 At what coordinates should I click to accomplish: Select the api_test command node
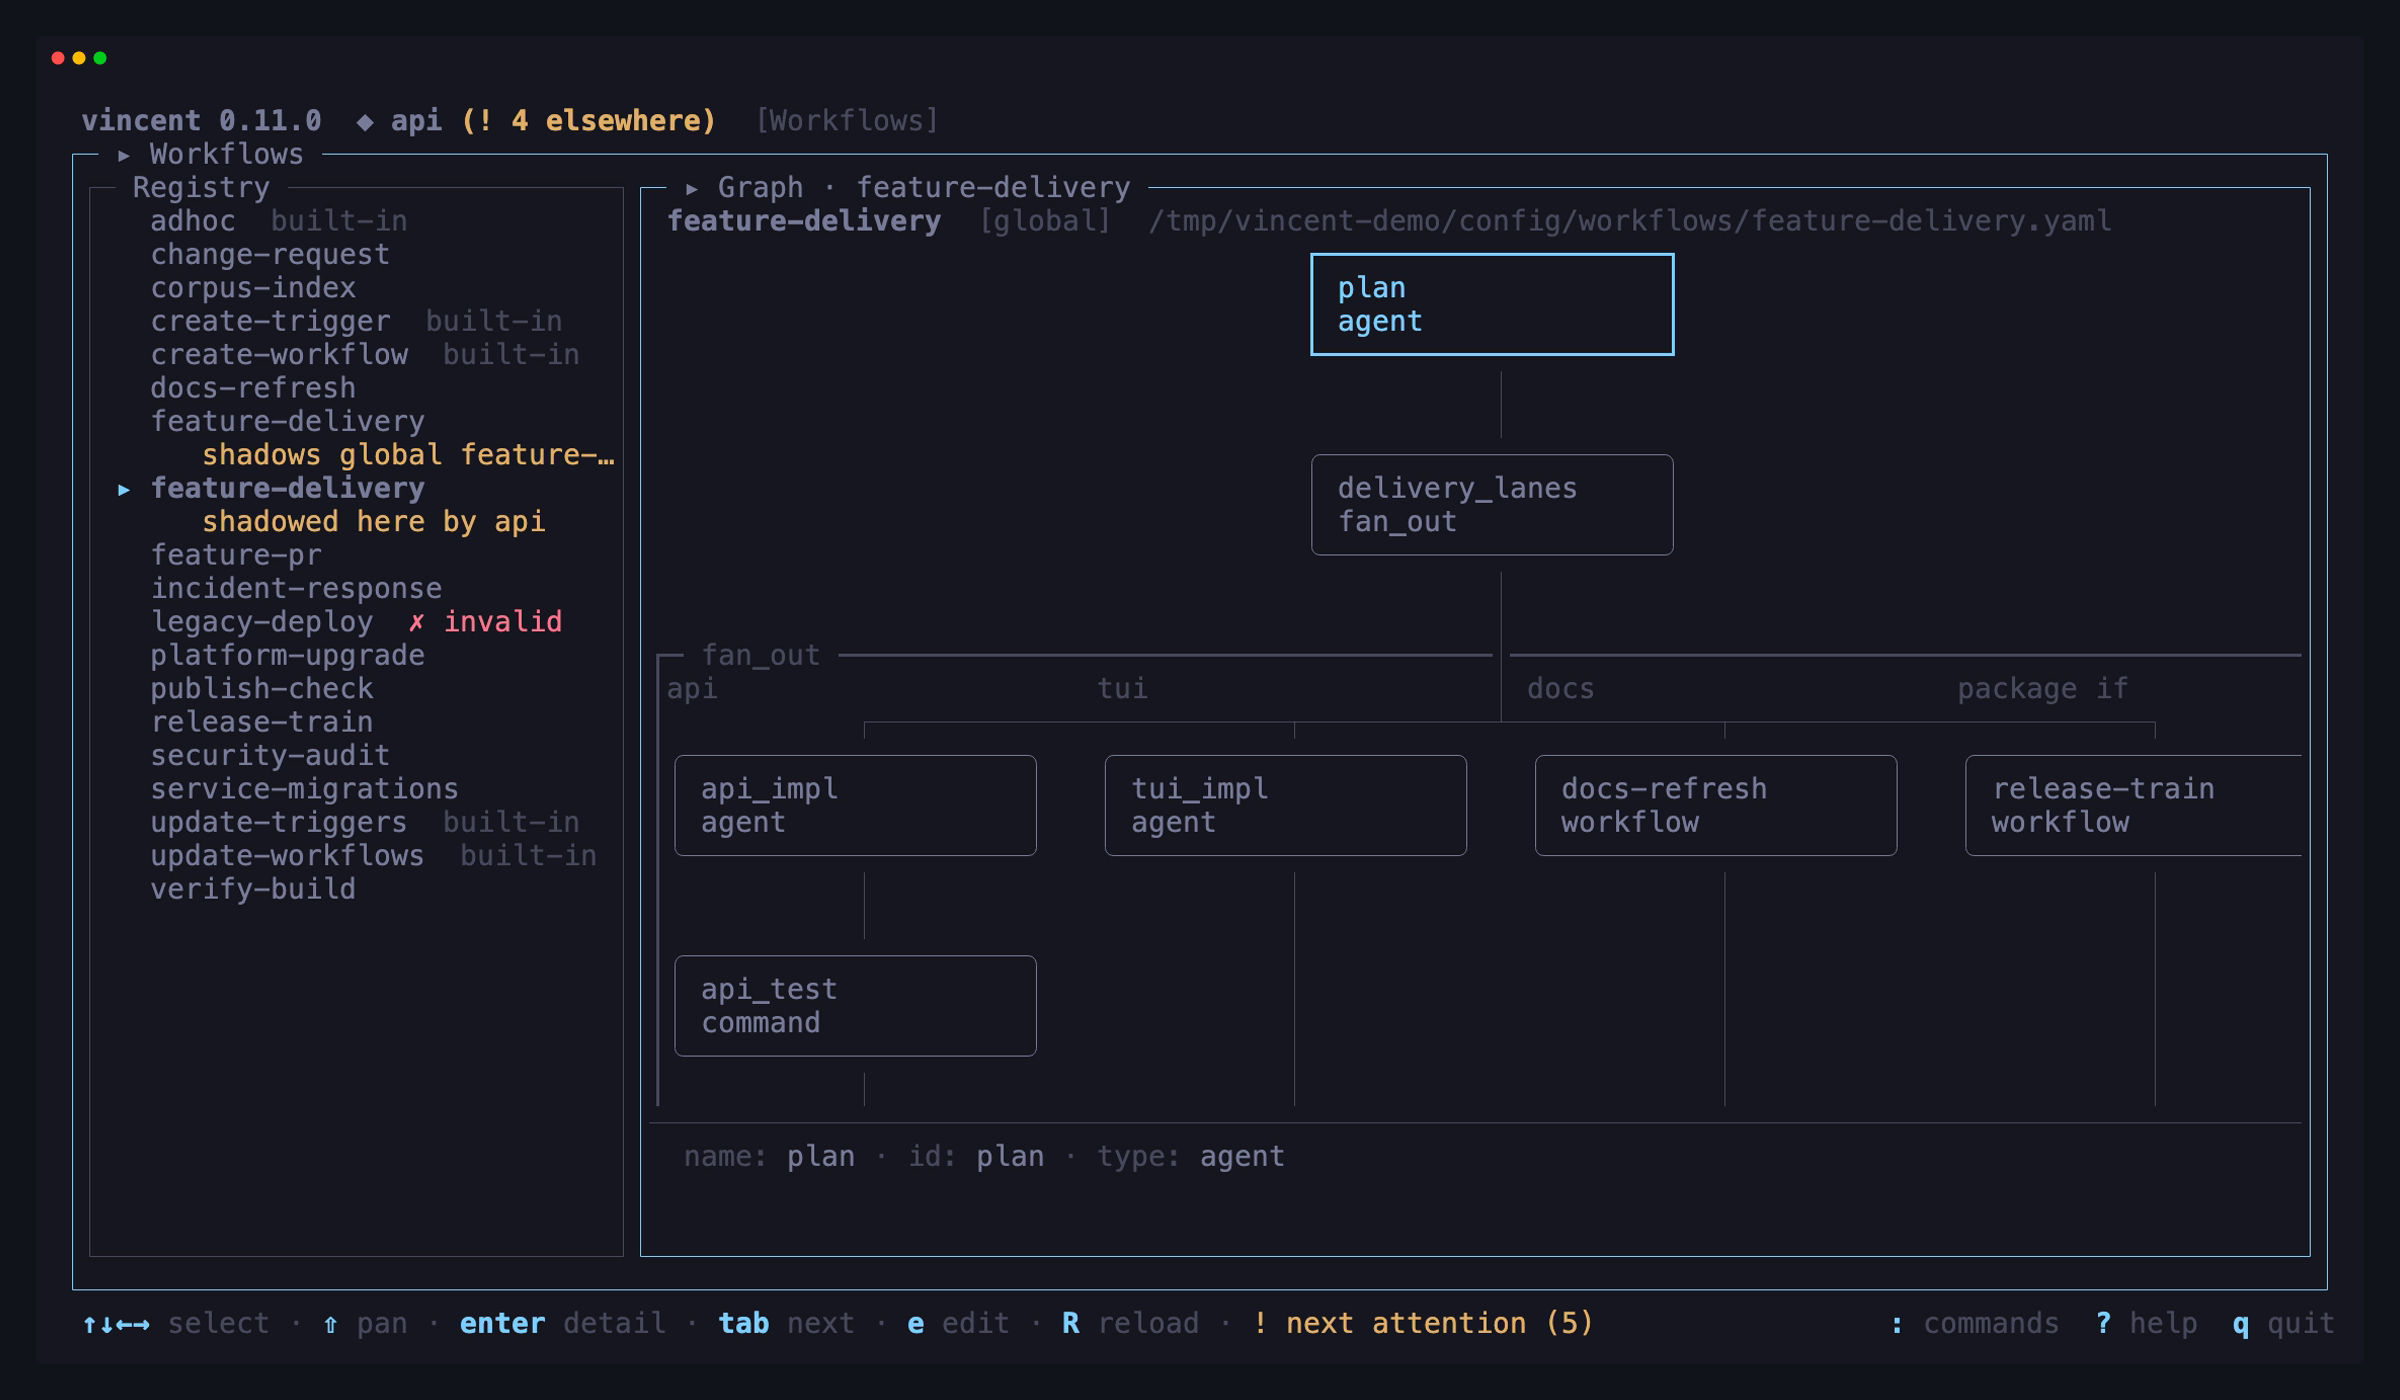pyautogui.click(x=855, y=1006)
